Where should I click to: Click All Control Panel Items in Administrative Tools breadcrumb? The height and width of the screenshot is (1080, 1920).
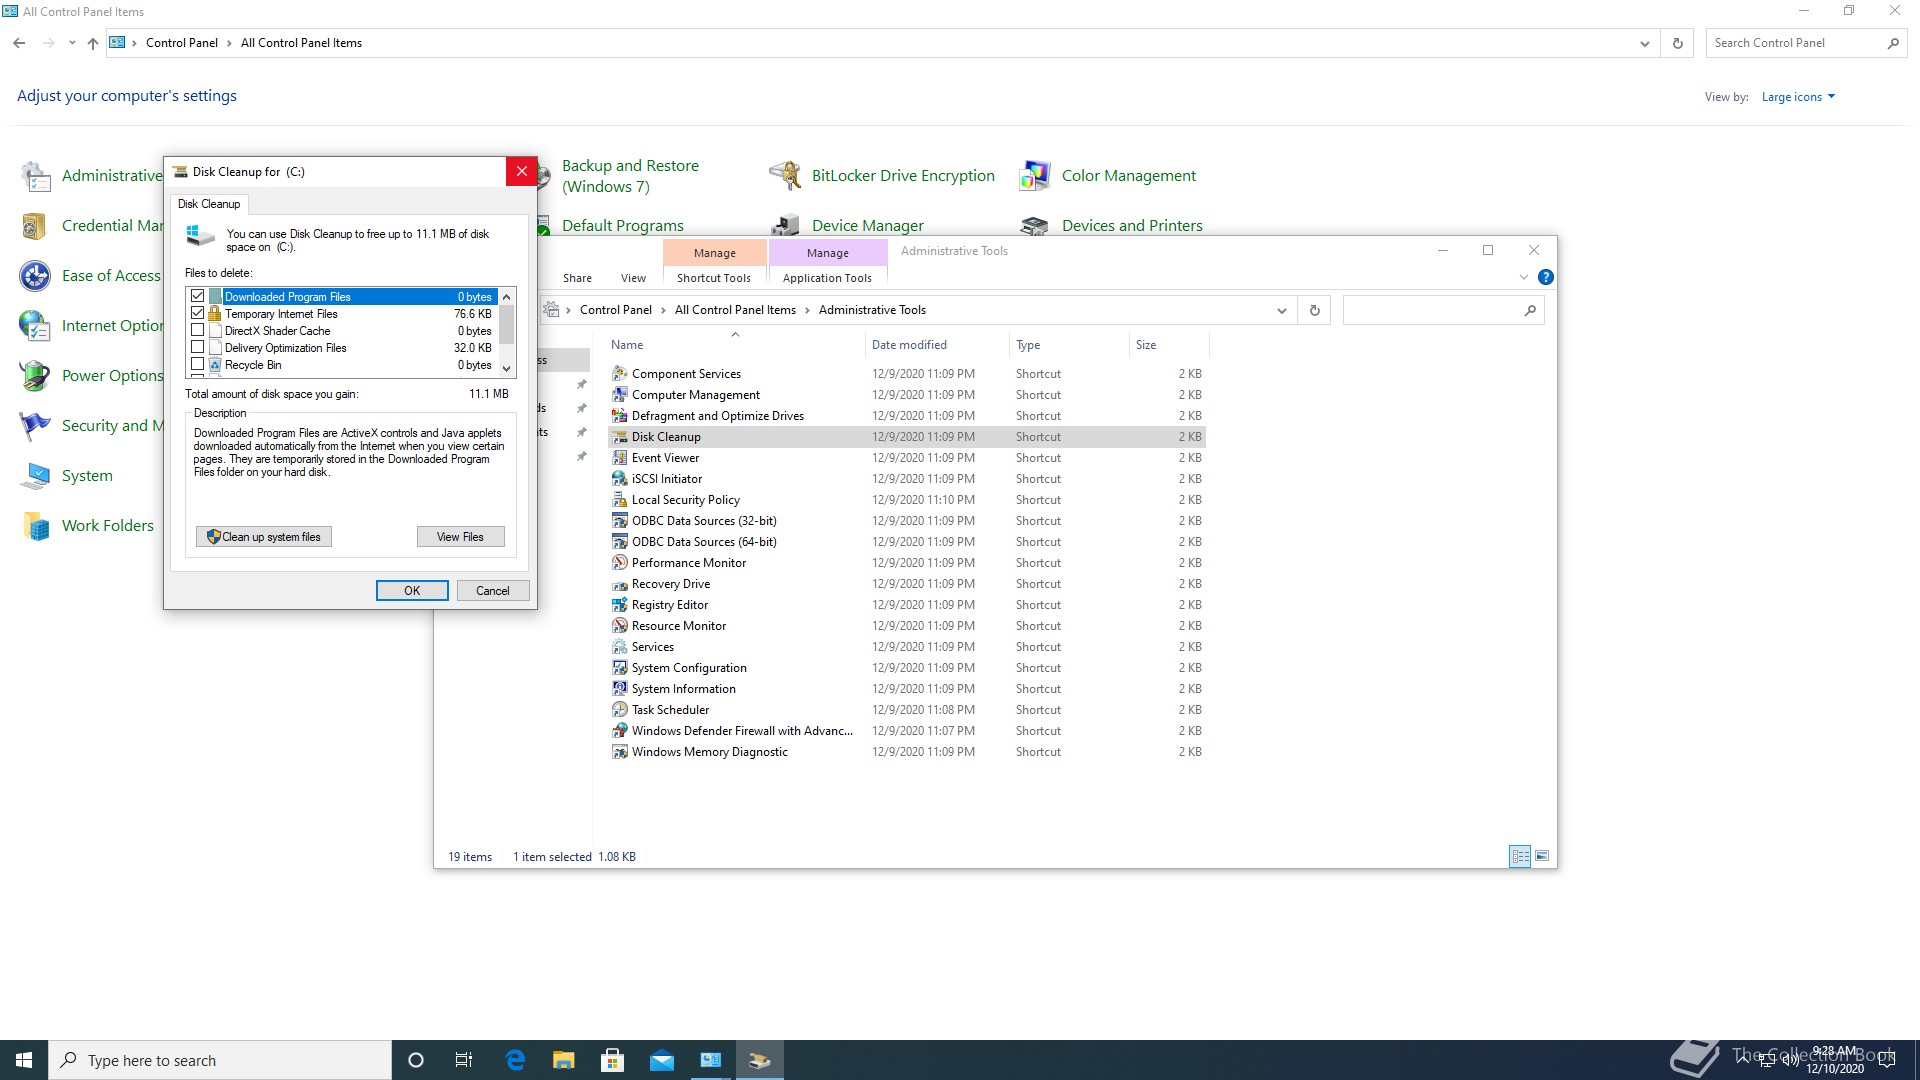point(735,310)
